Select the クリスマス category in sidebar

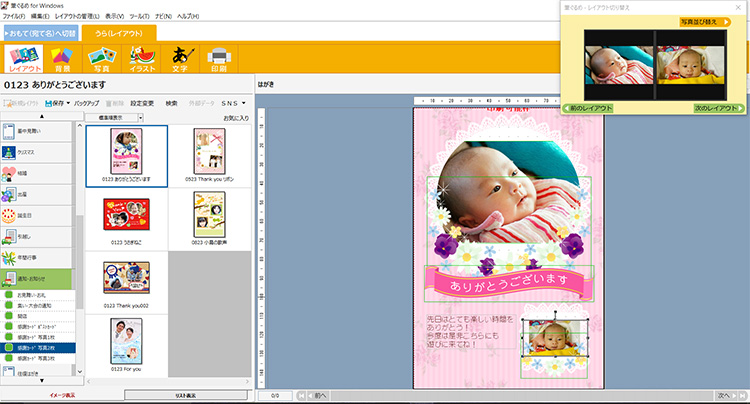coord(38,150)
